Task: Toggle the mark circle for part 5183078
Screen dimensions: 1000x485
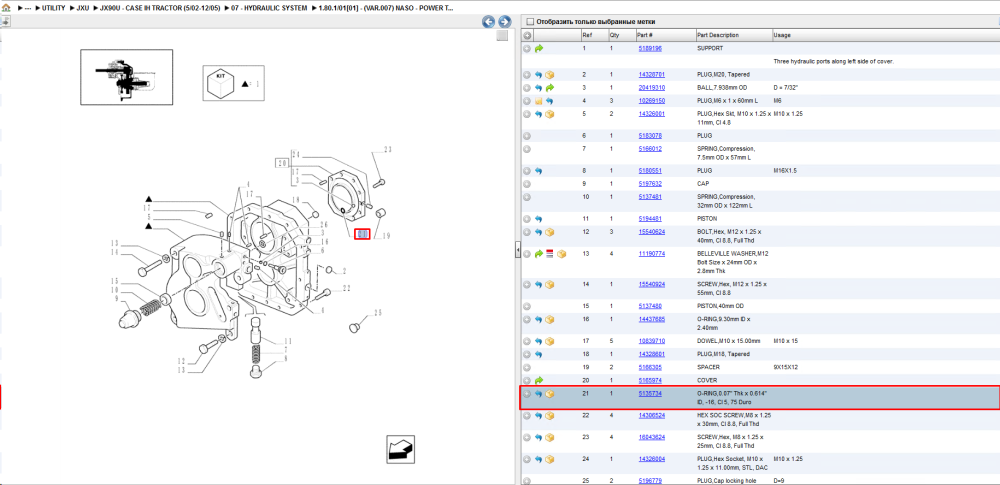Action: [527, 136]
